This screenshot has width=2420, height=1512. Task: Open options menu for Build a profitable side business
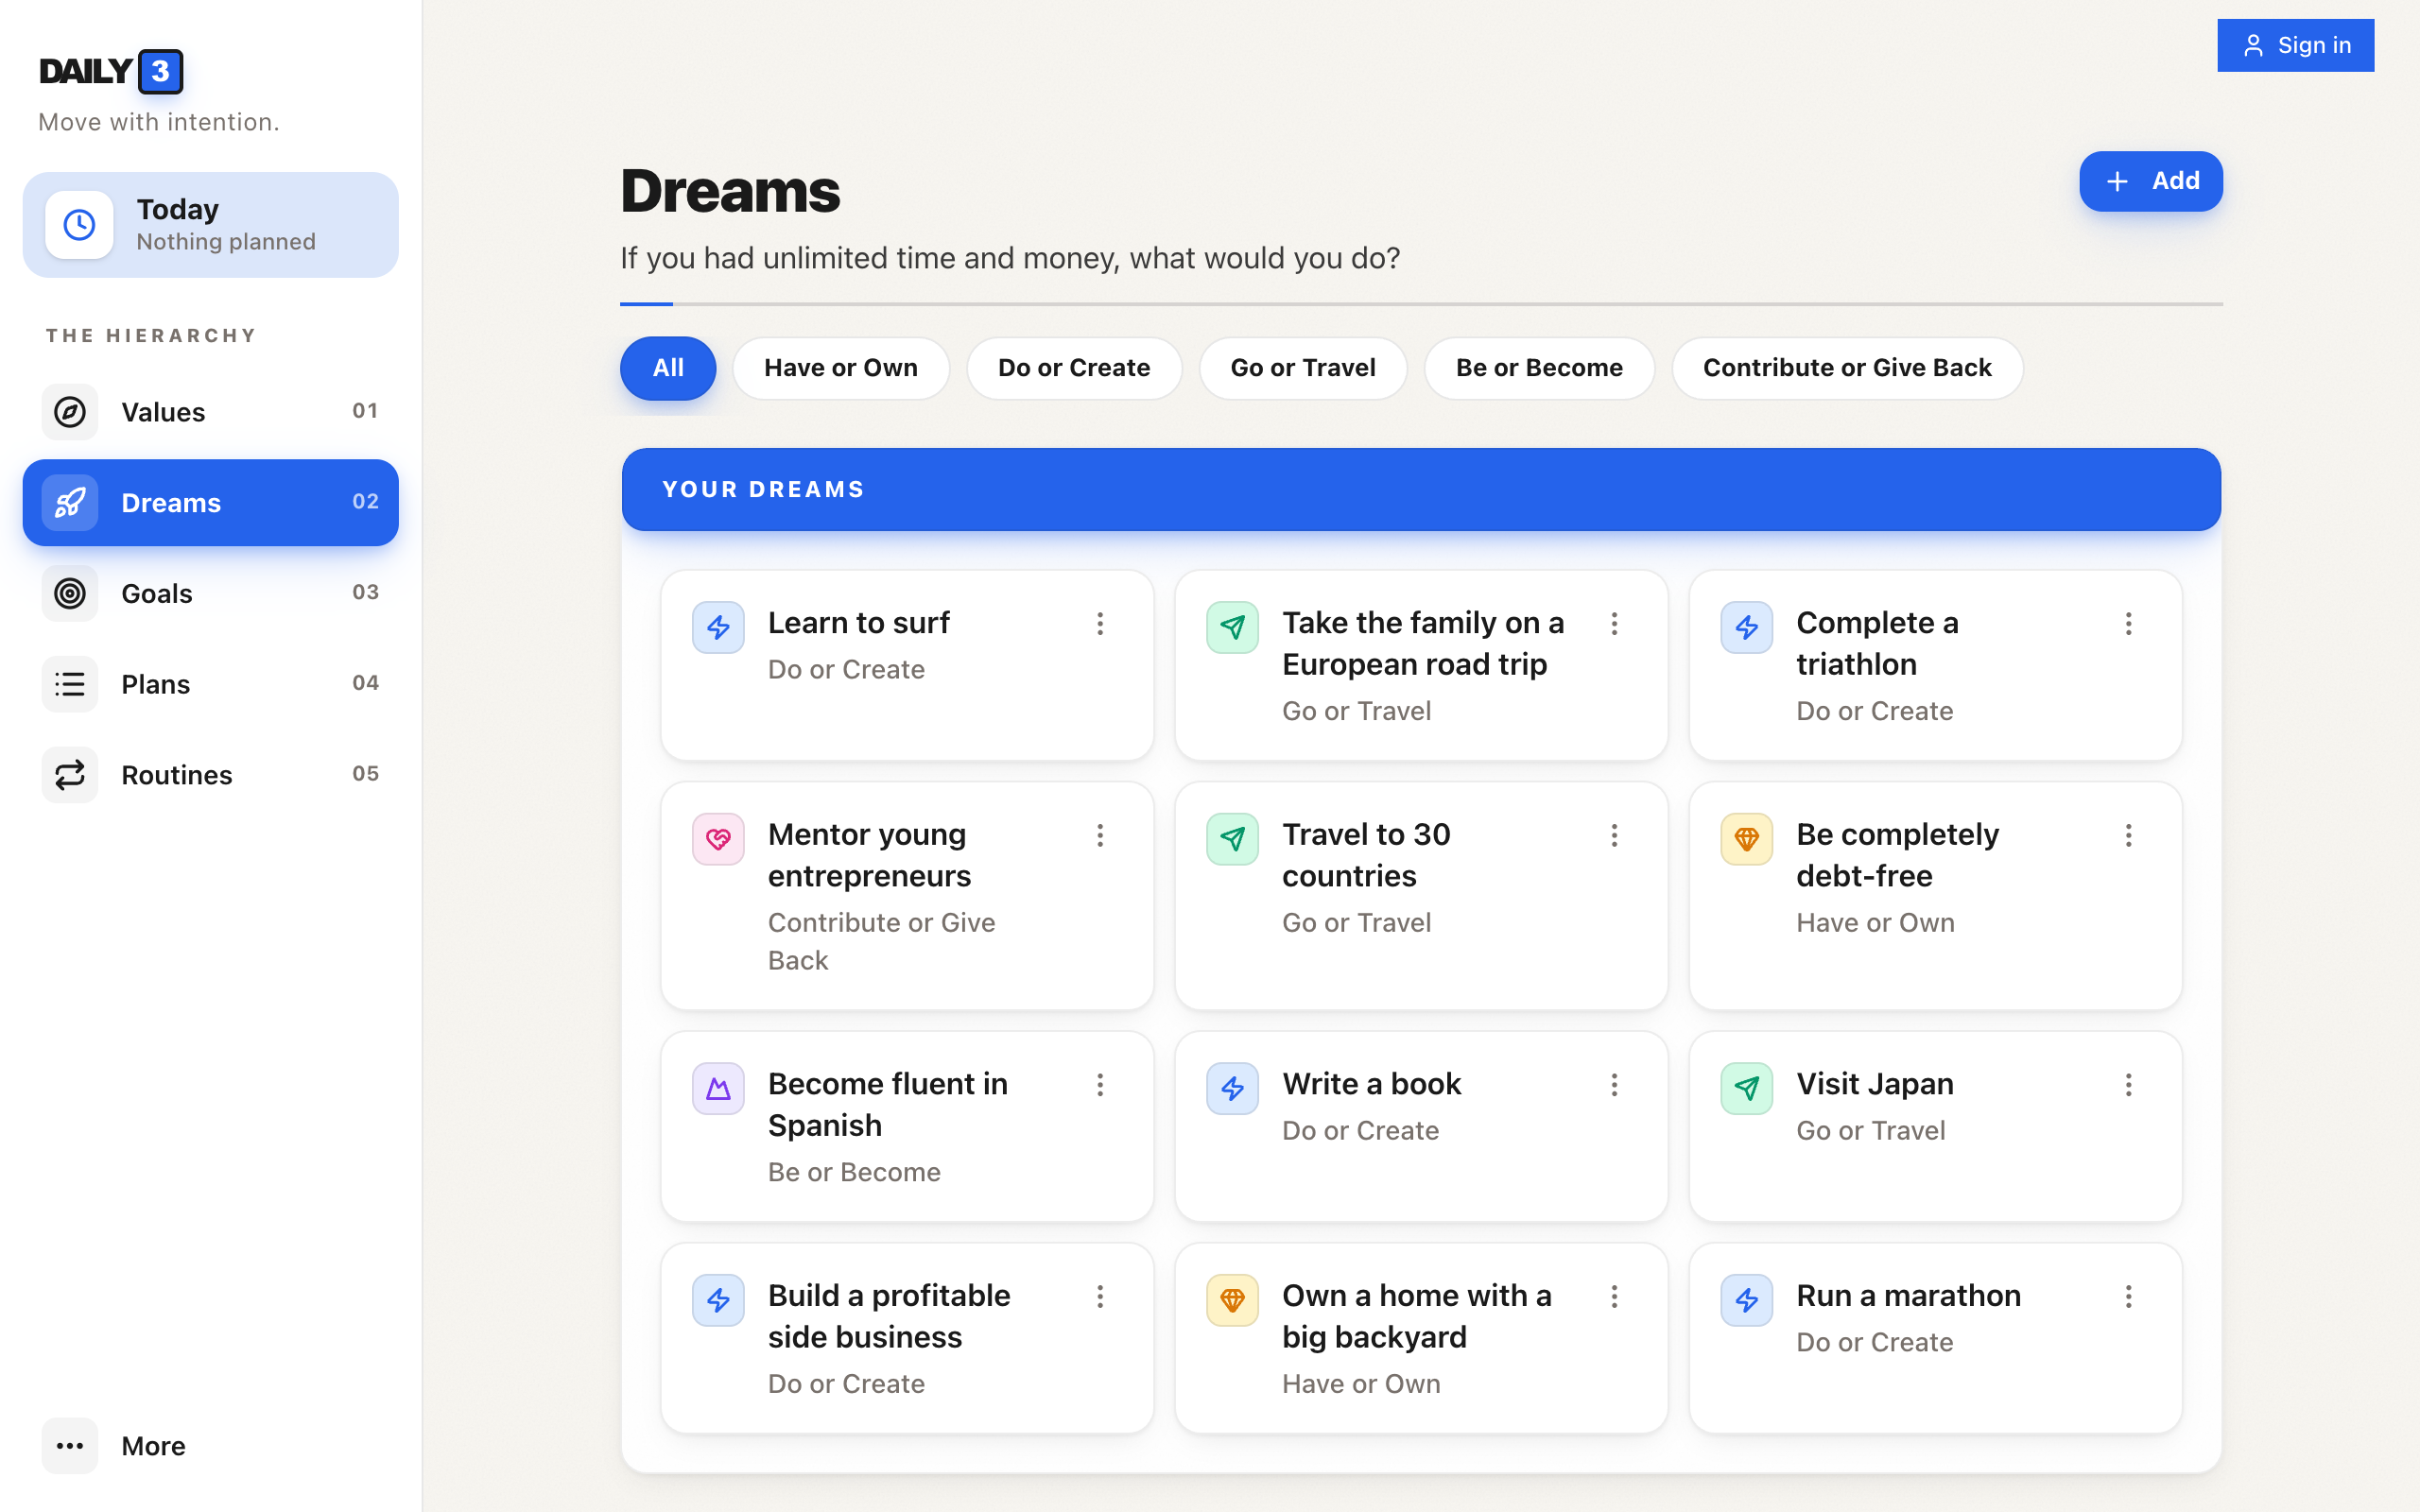[x=1100, y=1297]
